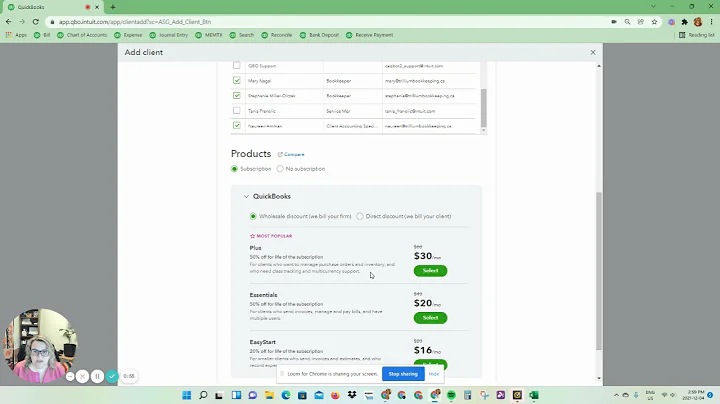720x404 pixels.
Task: Open the browser zoom magnifier icon
Action: (627, 22)
